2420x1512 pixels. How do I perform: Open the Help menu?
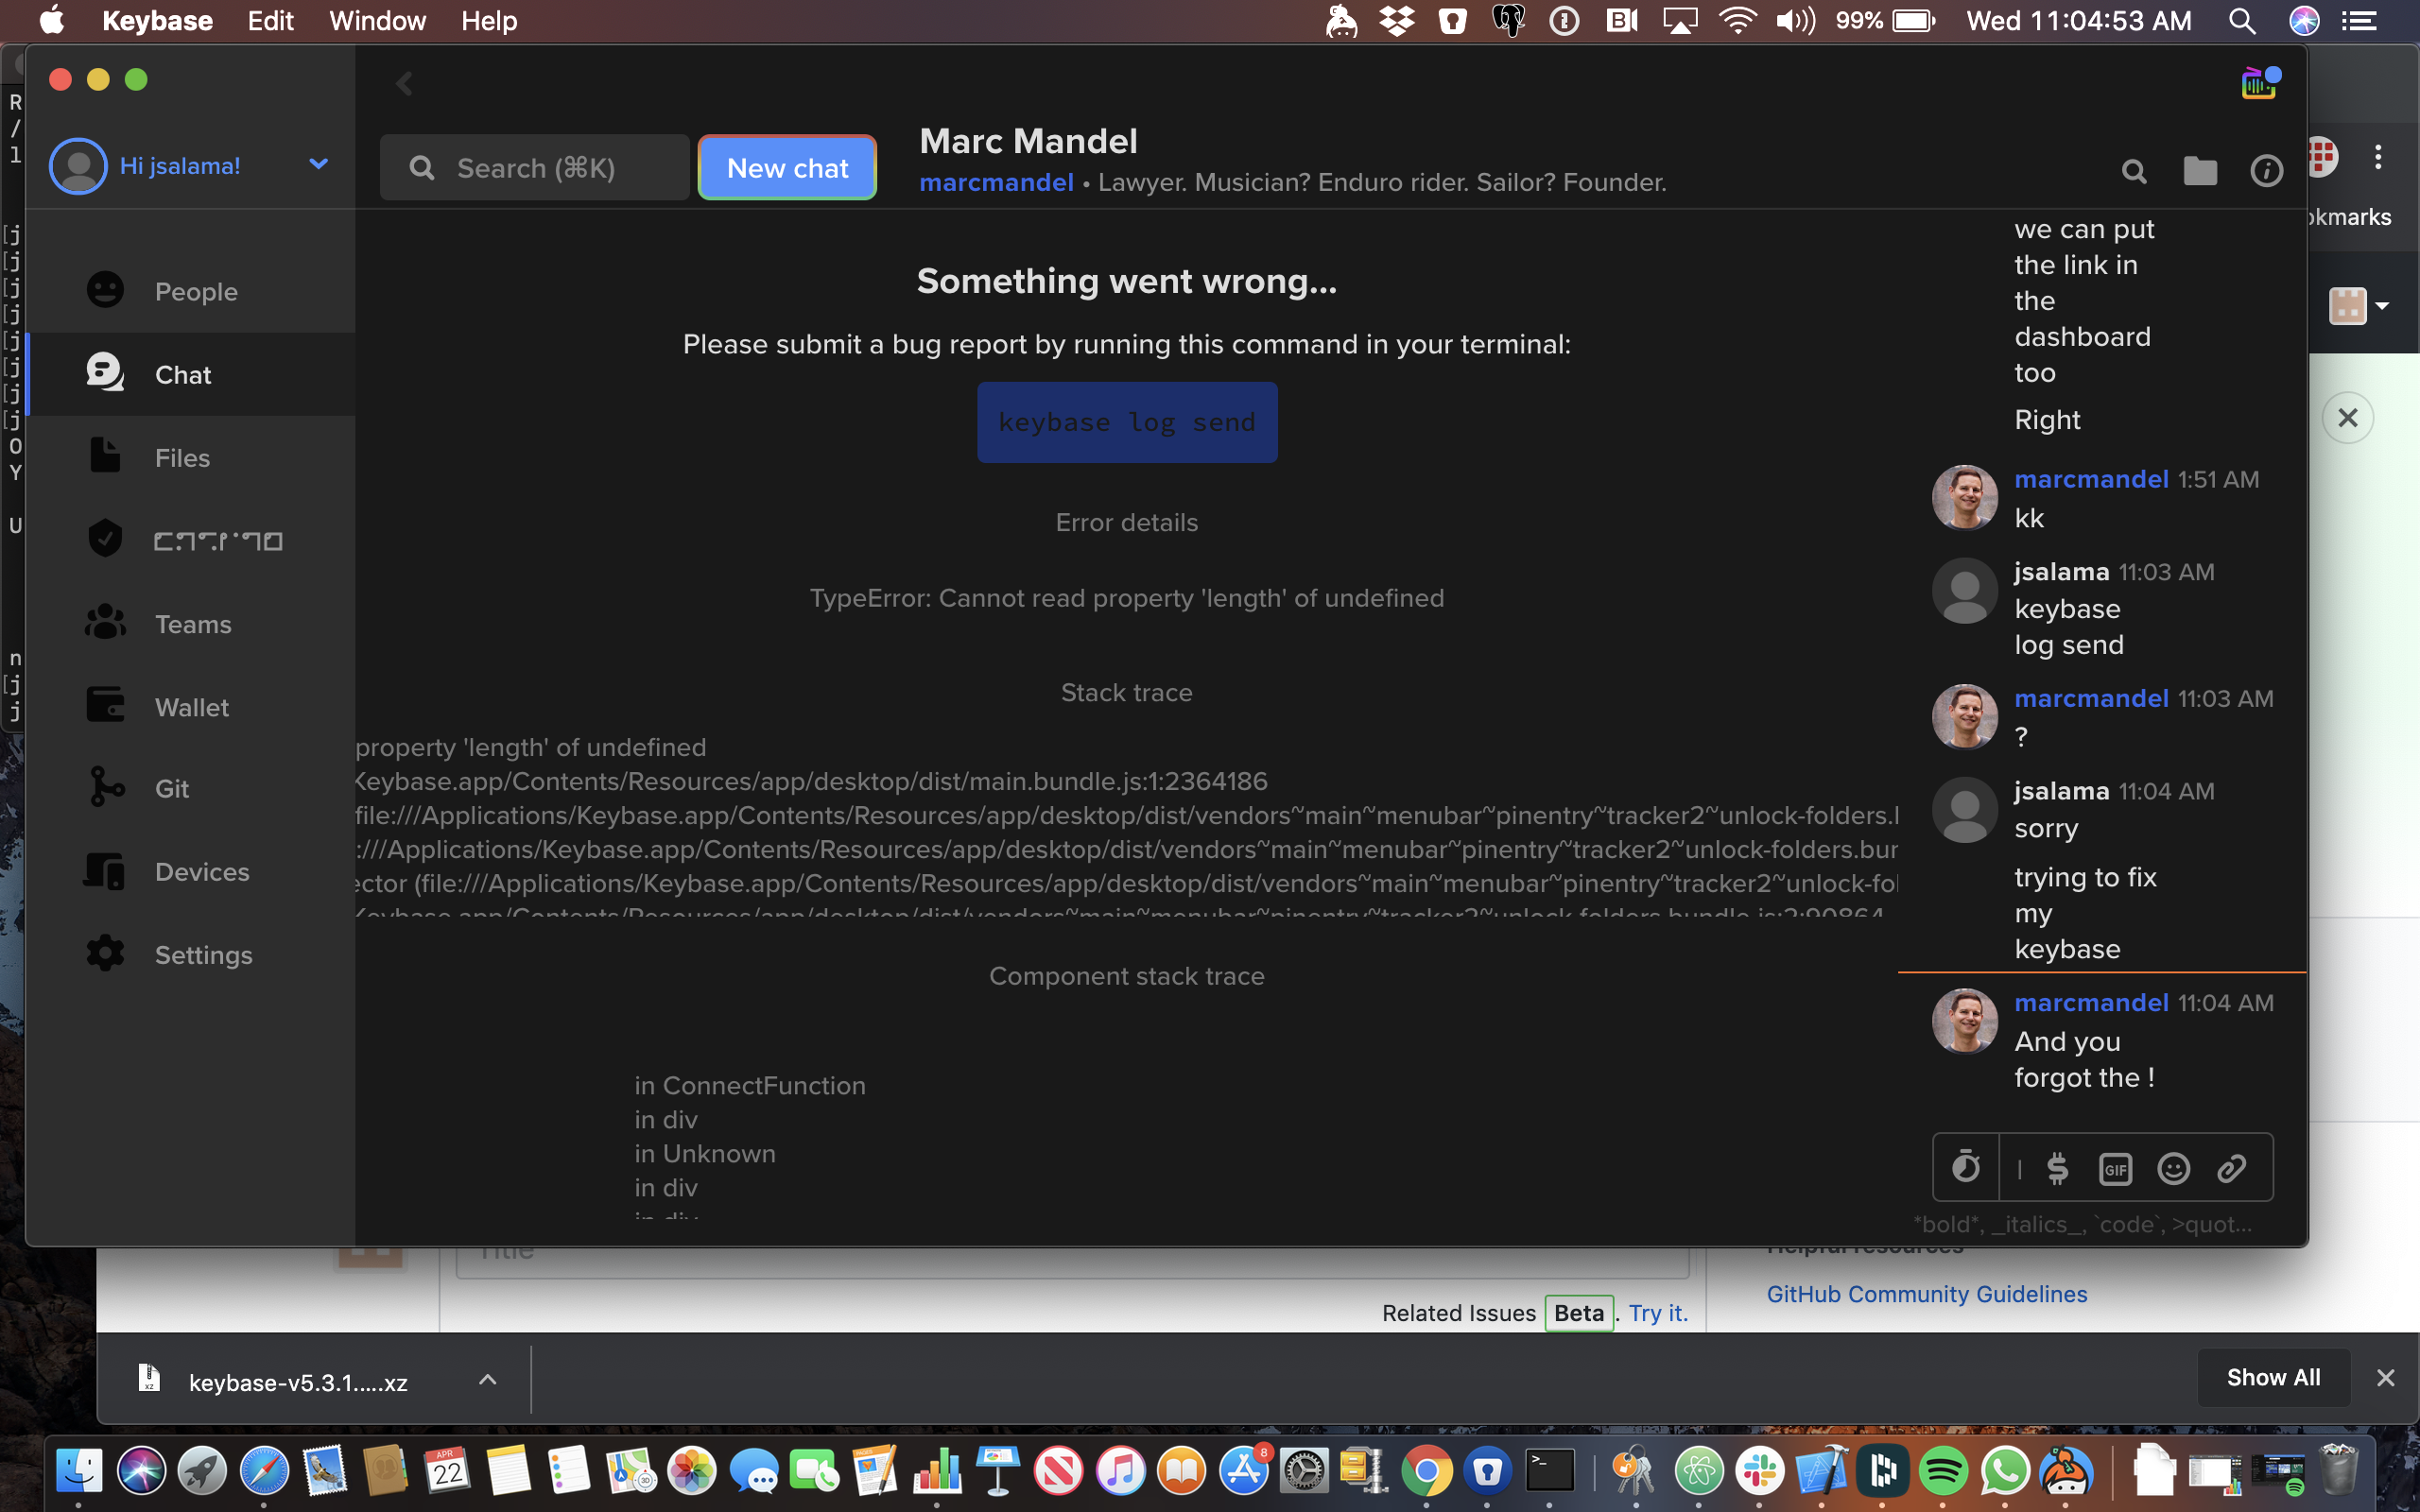pyautogui.click(x=489, y=21)
